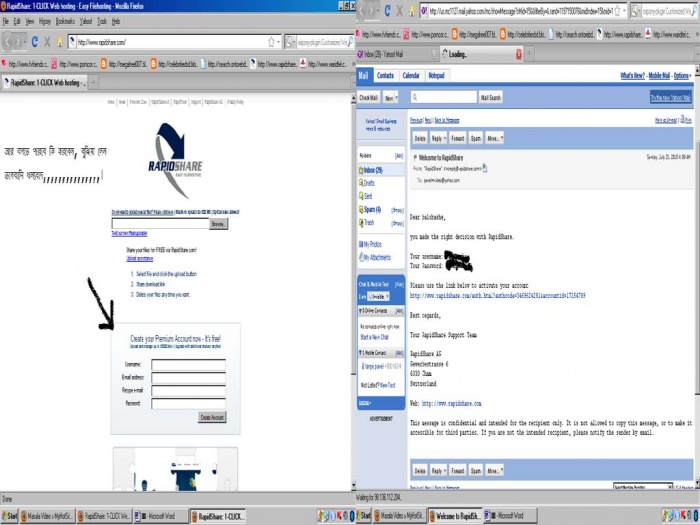
Task: Click What's New link in Yahoo Mail
Action: pos(633,76)
